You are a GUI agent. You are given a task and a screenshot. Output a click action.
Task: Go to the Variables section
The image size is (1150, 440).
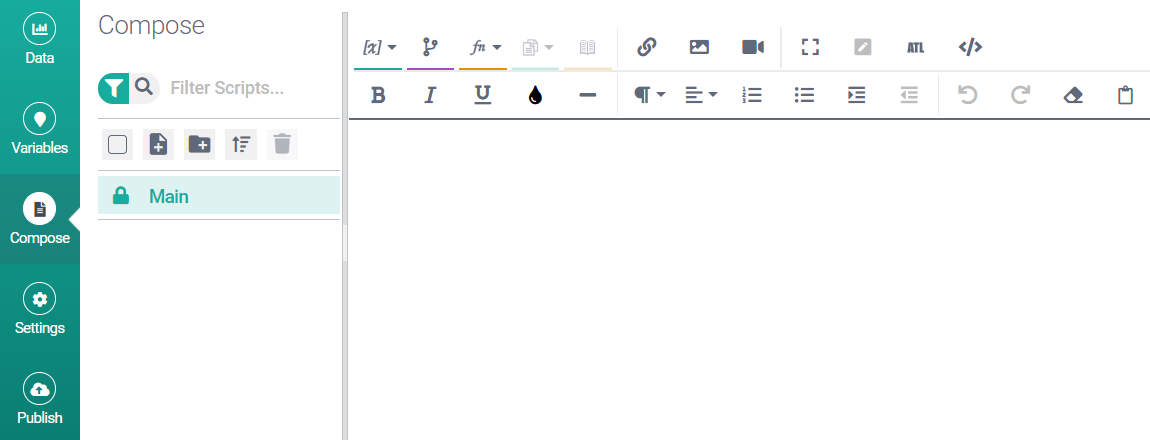pos(40,130)
